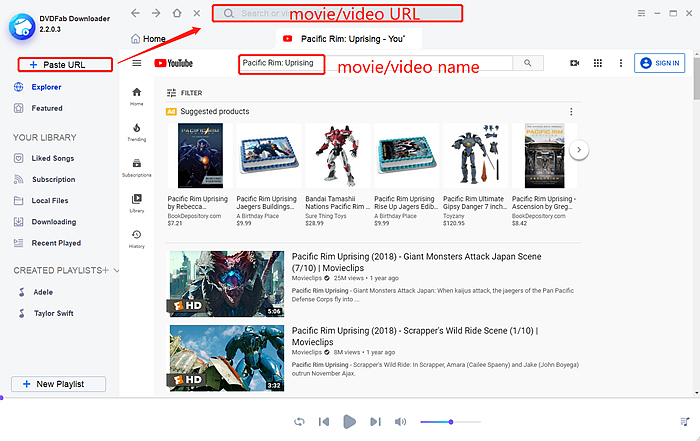Screen dimensions: 700x441
Task: Show next suggested products with arrow
Action: [579, 150]
